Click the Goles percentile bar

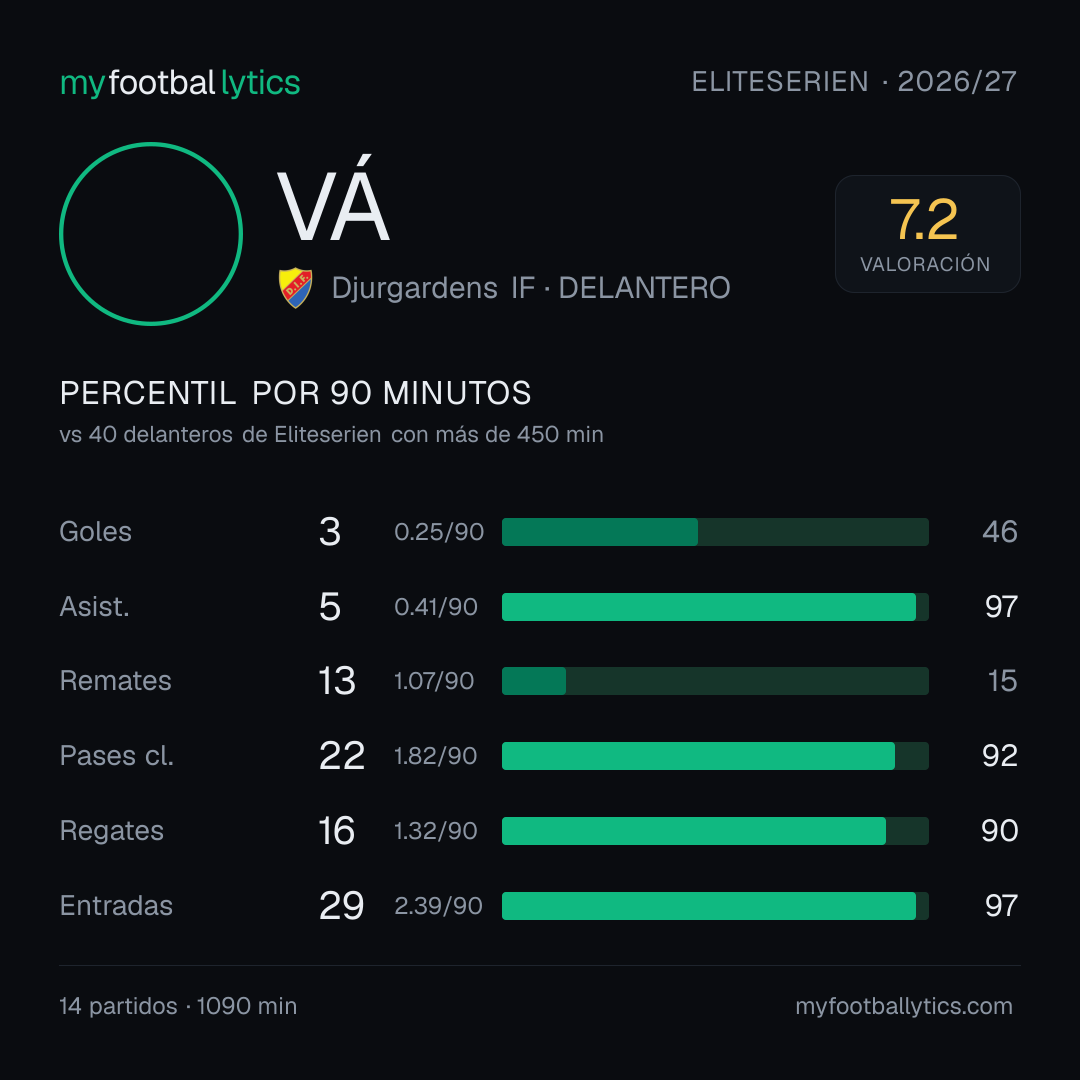click(715, 532)
